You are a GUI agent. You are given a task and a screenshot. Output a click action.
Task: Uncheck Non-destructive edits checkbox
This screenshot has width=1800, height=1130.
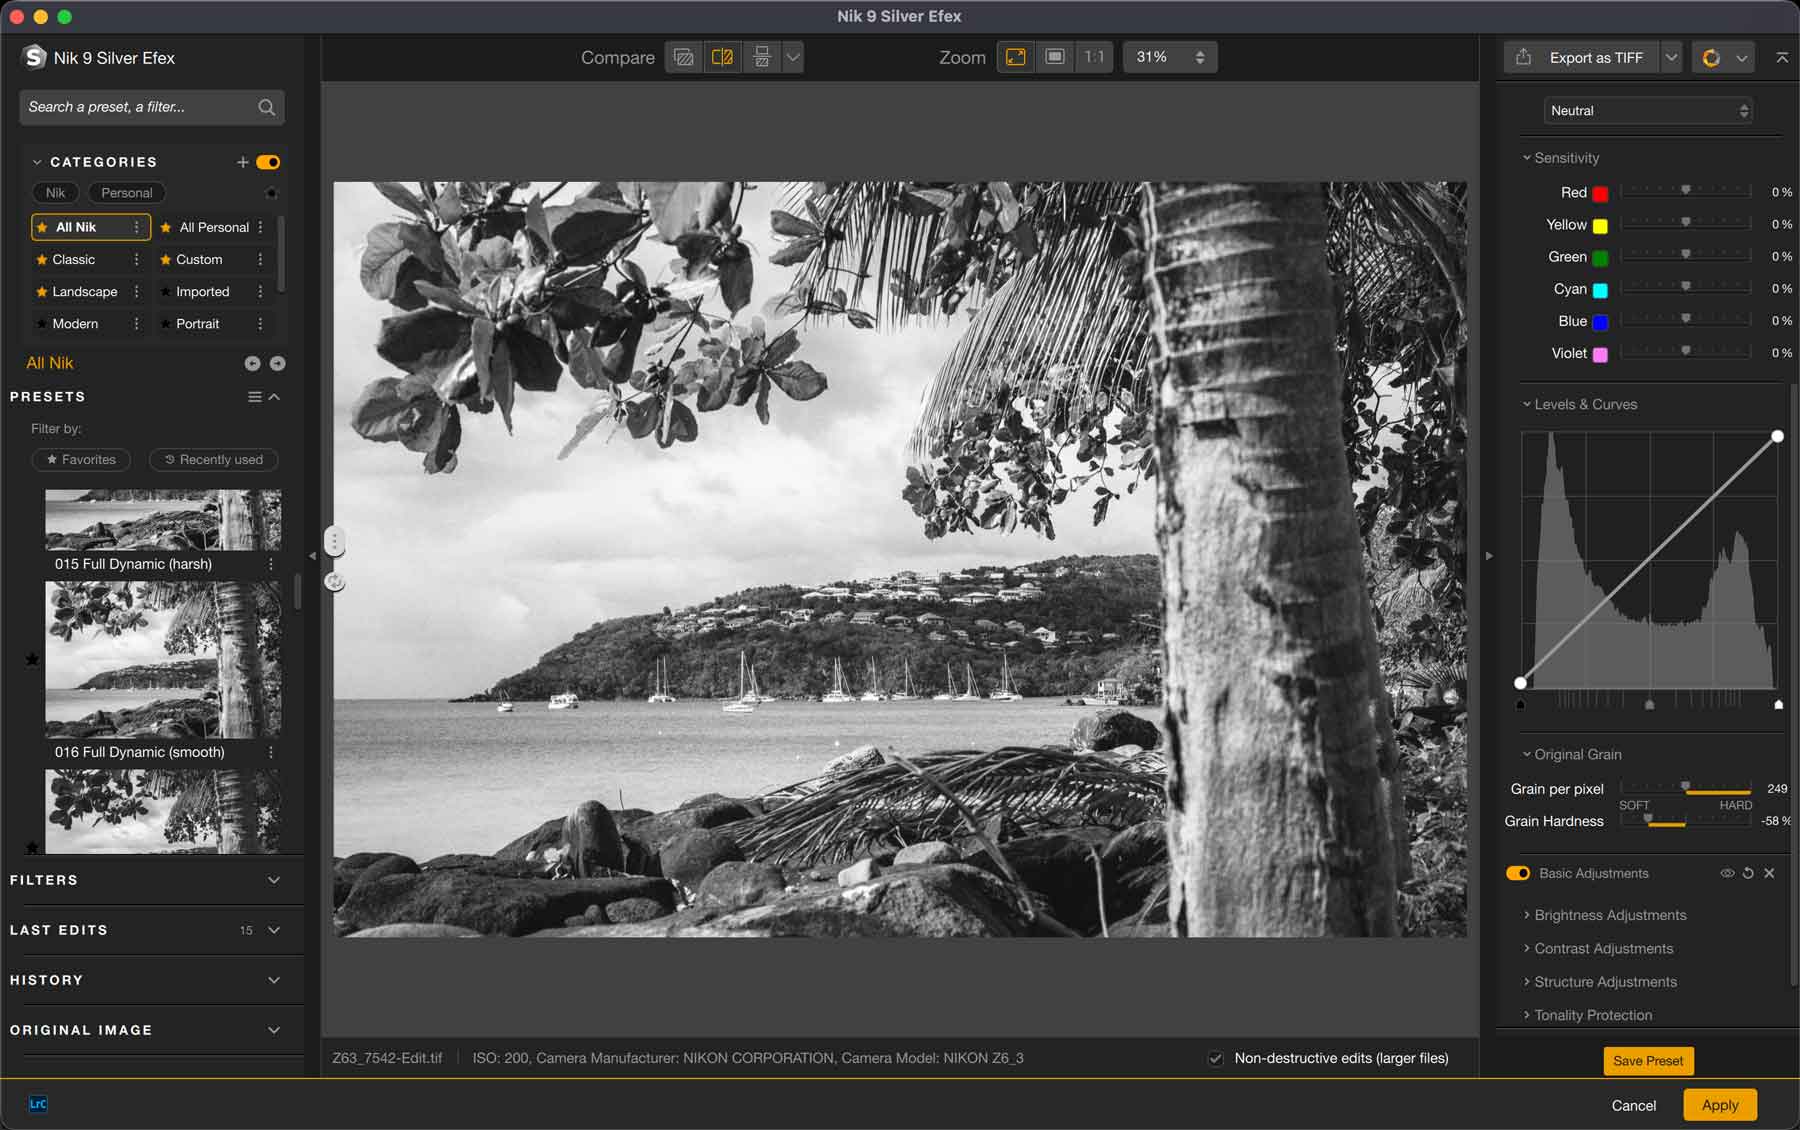coord(1216,1058)
